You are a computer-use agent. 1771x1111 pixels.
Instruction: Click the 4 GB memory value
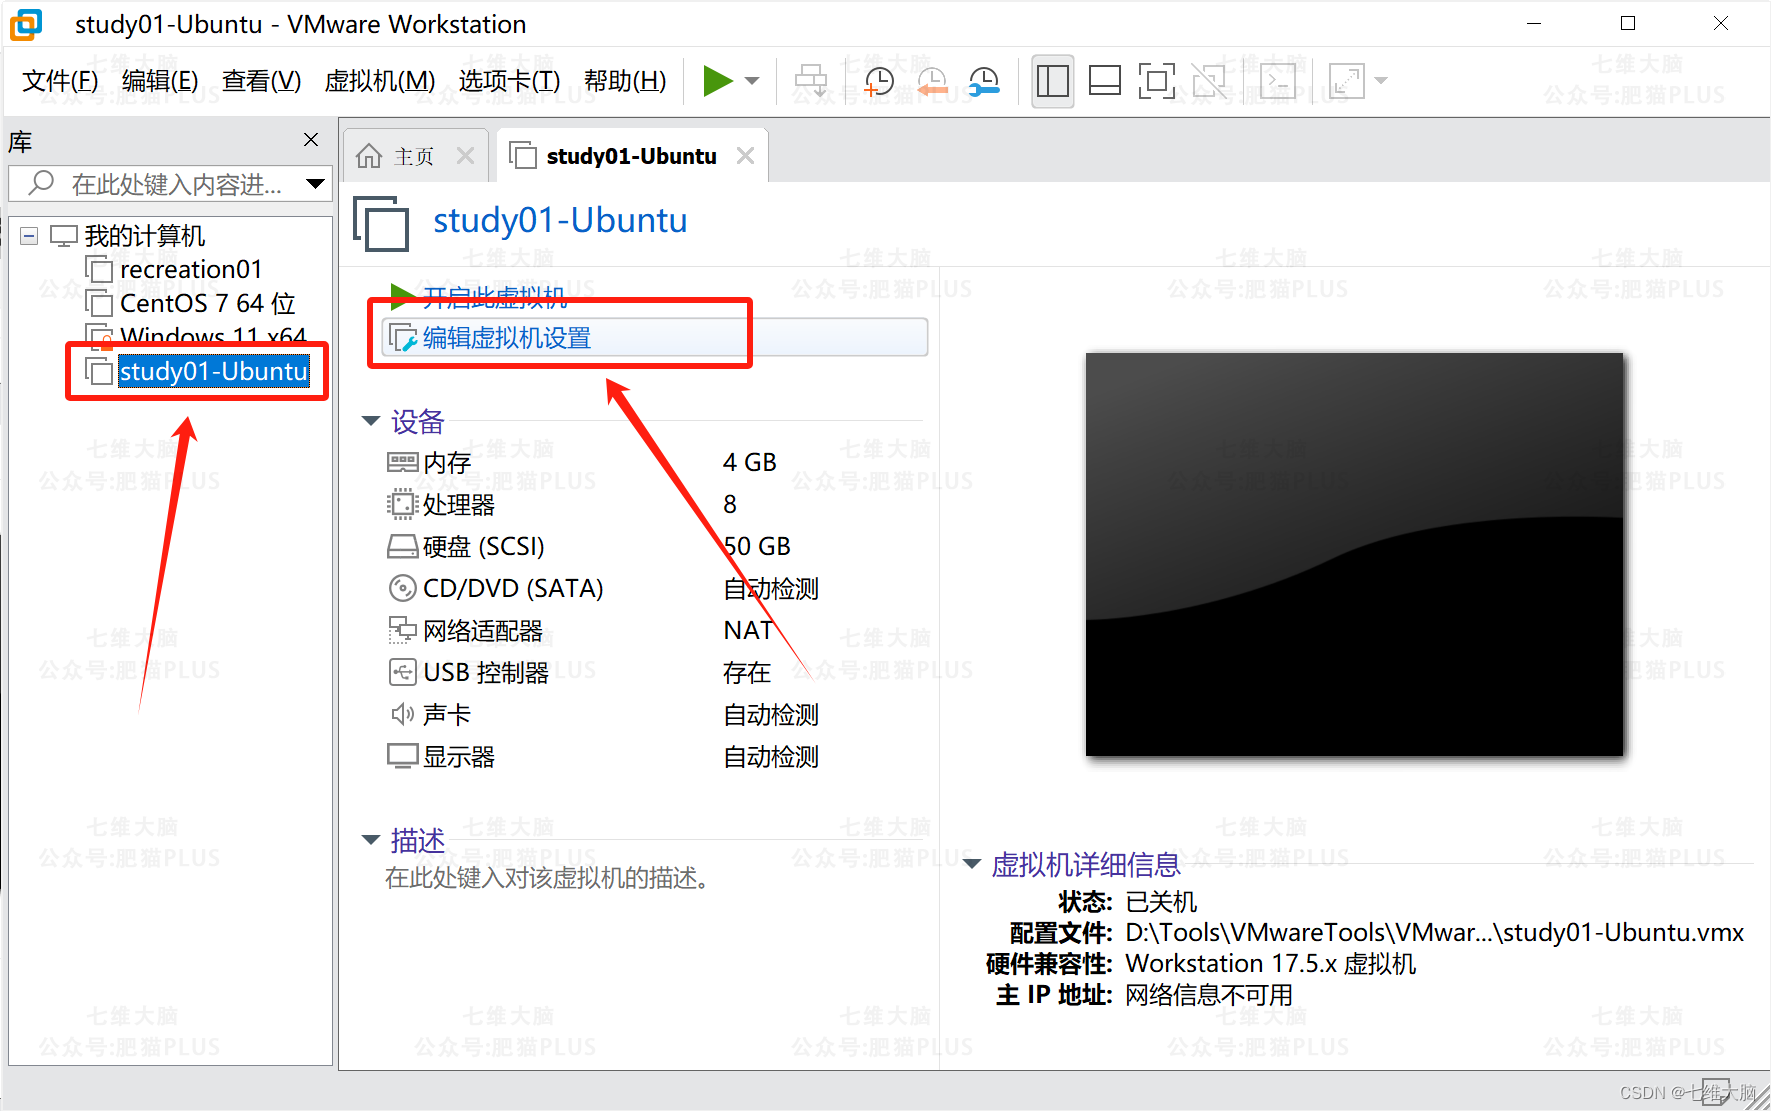pyautogui.click(x=749, y=462)
